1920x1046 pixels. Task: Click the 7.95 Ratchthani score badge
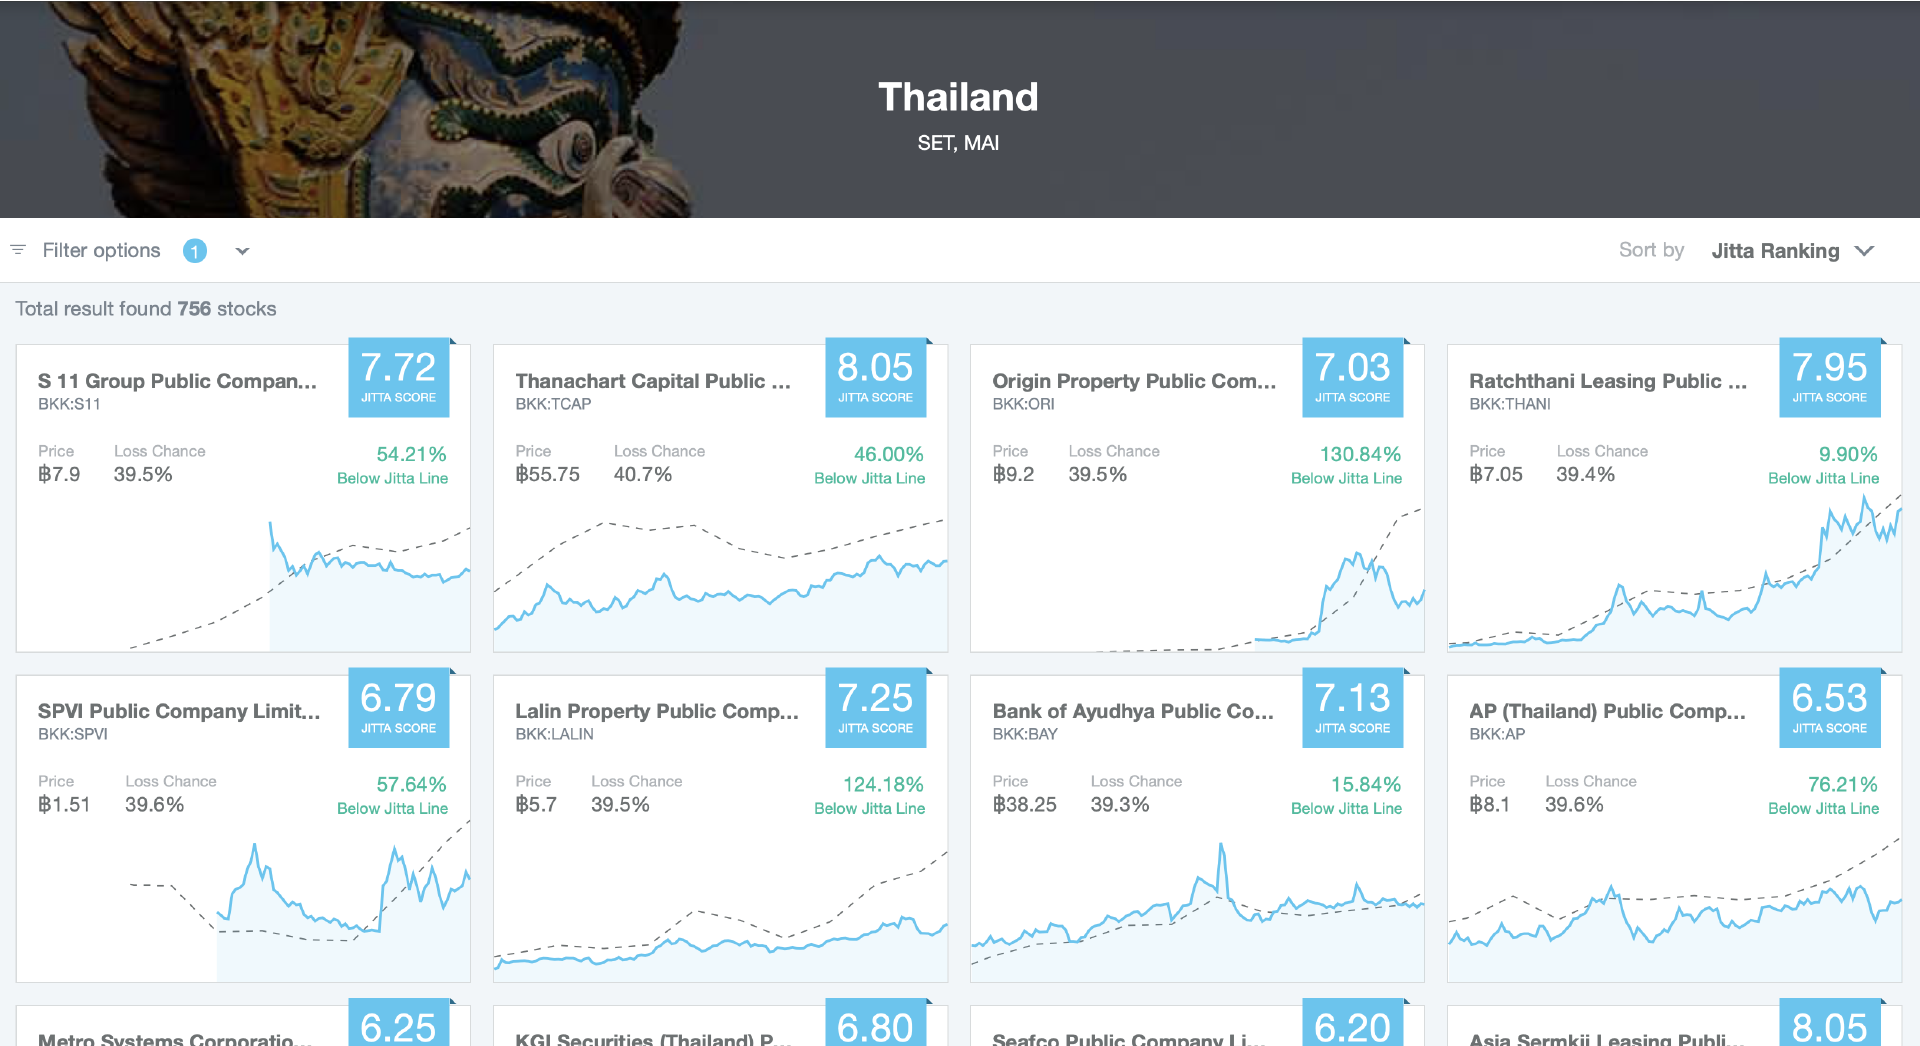1829,378
